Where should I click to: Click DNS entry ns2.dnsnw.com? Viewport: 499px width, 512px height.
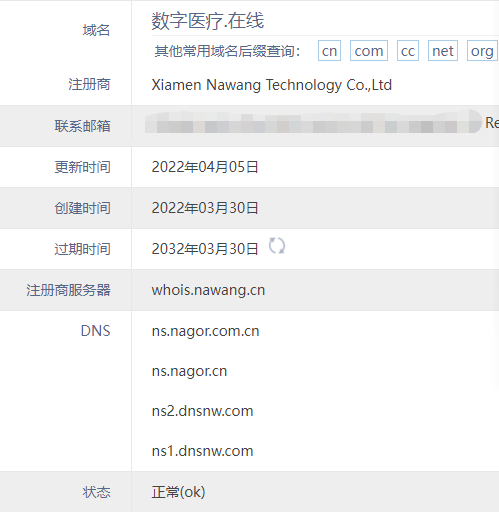[x=202, y=411]
